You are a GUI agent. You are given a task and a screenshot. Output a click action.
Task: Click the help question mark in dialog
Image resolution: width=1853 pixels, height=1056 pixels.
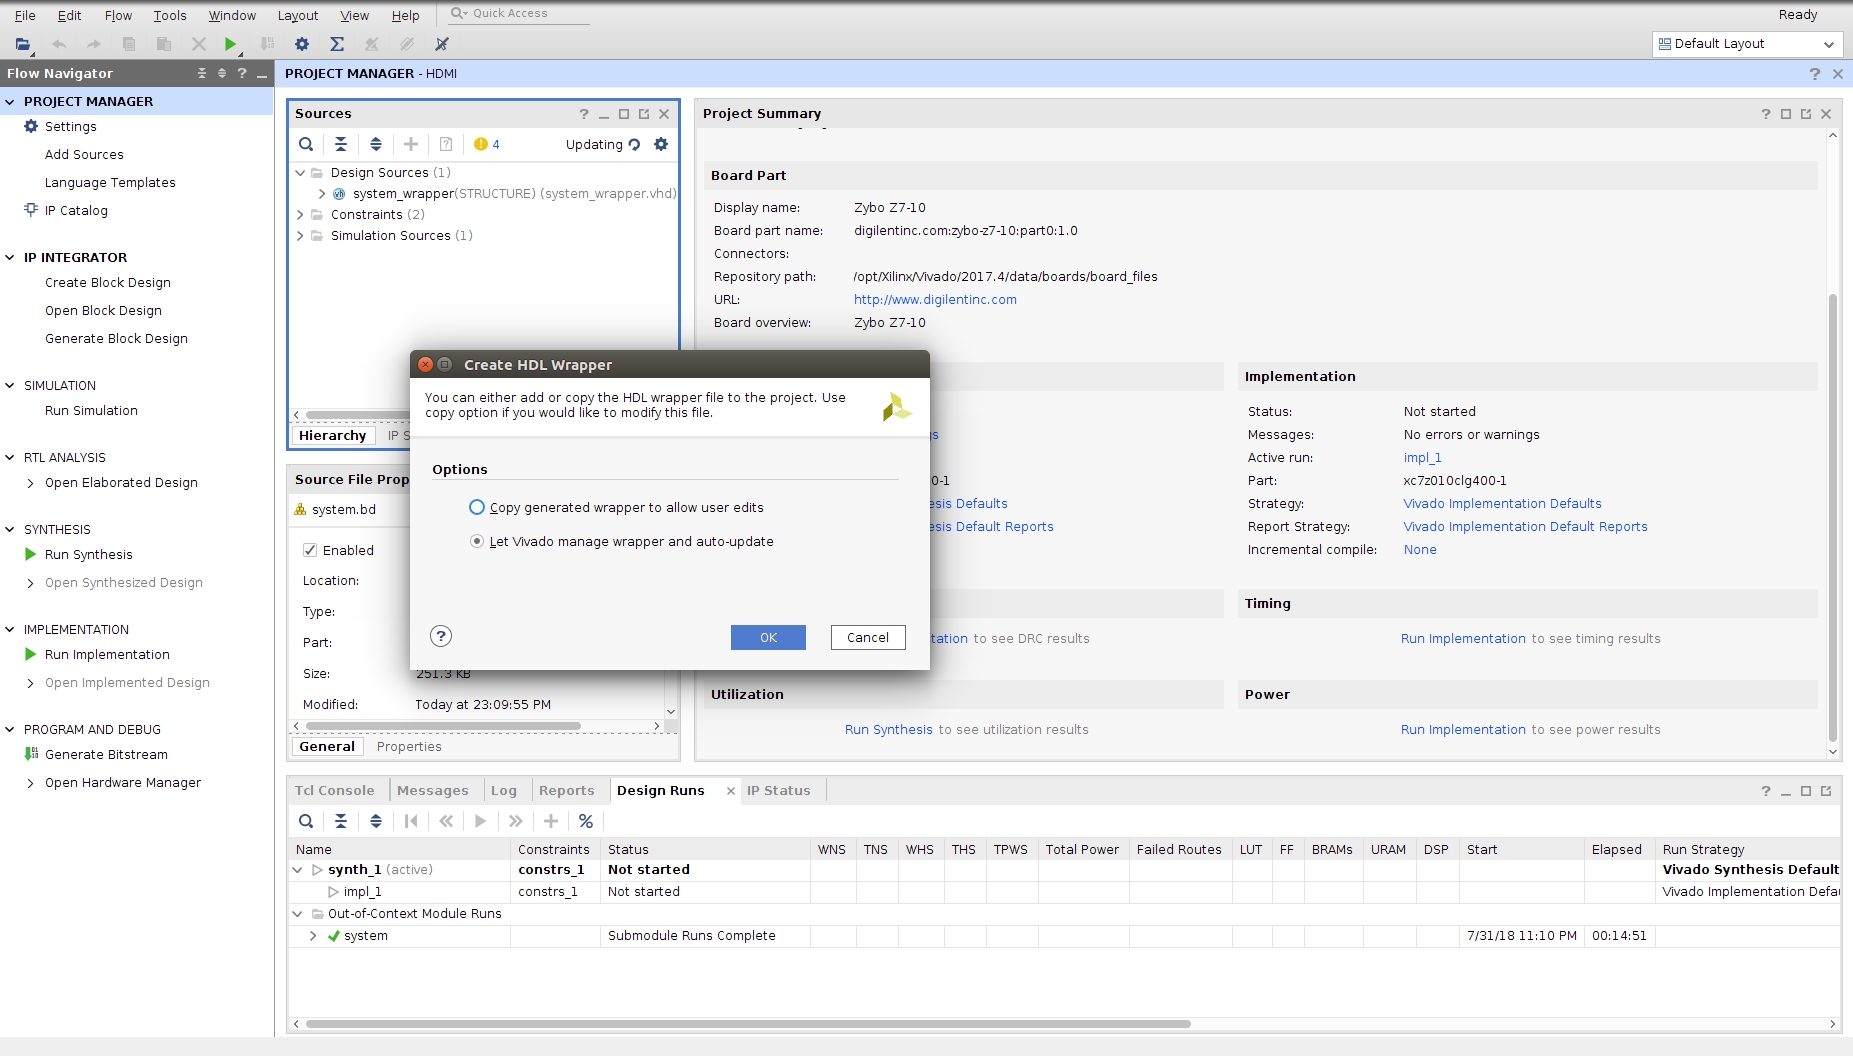[x=441, y=636]
